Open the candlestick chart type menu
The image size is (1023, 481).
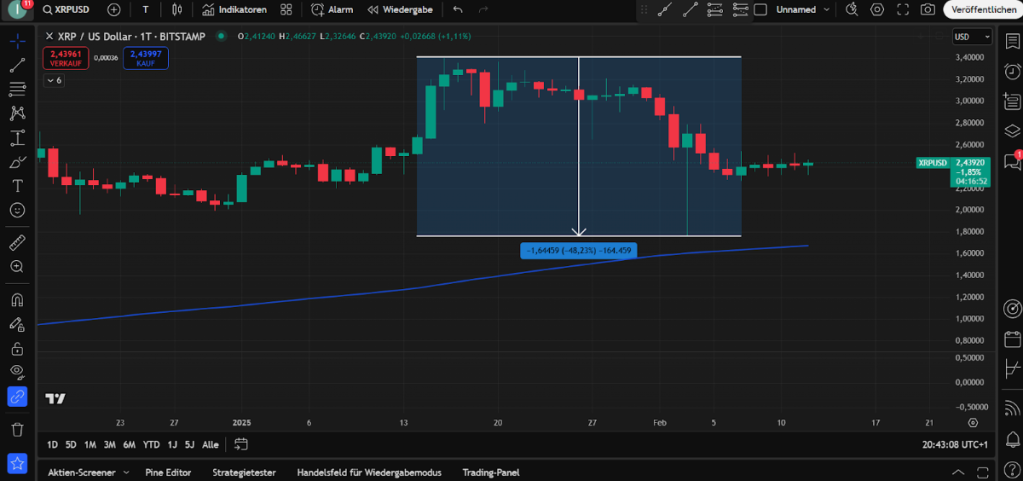[177, 10]
